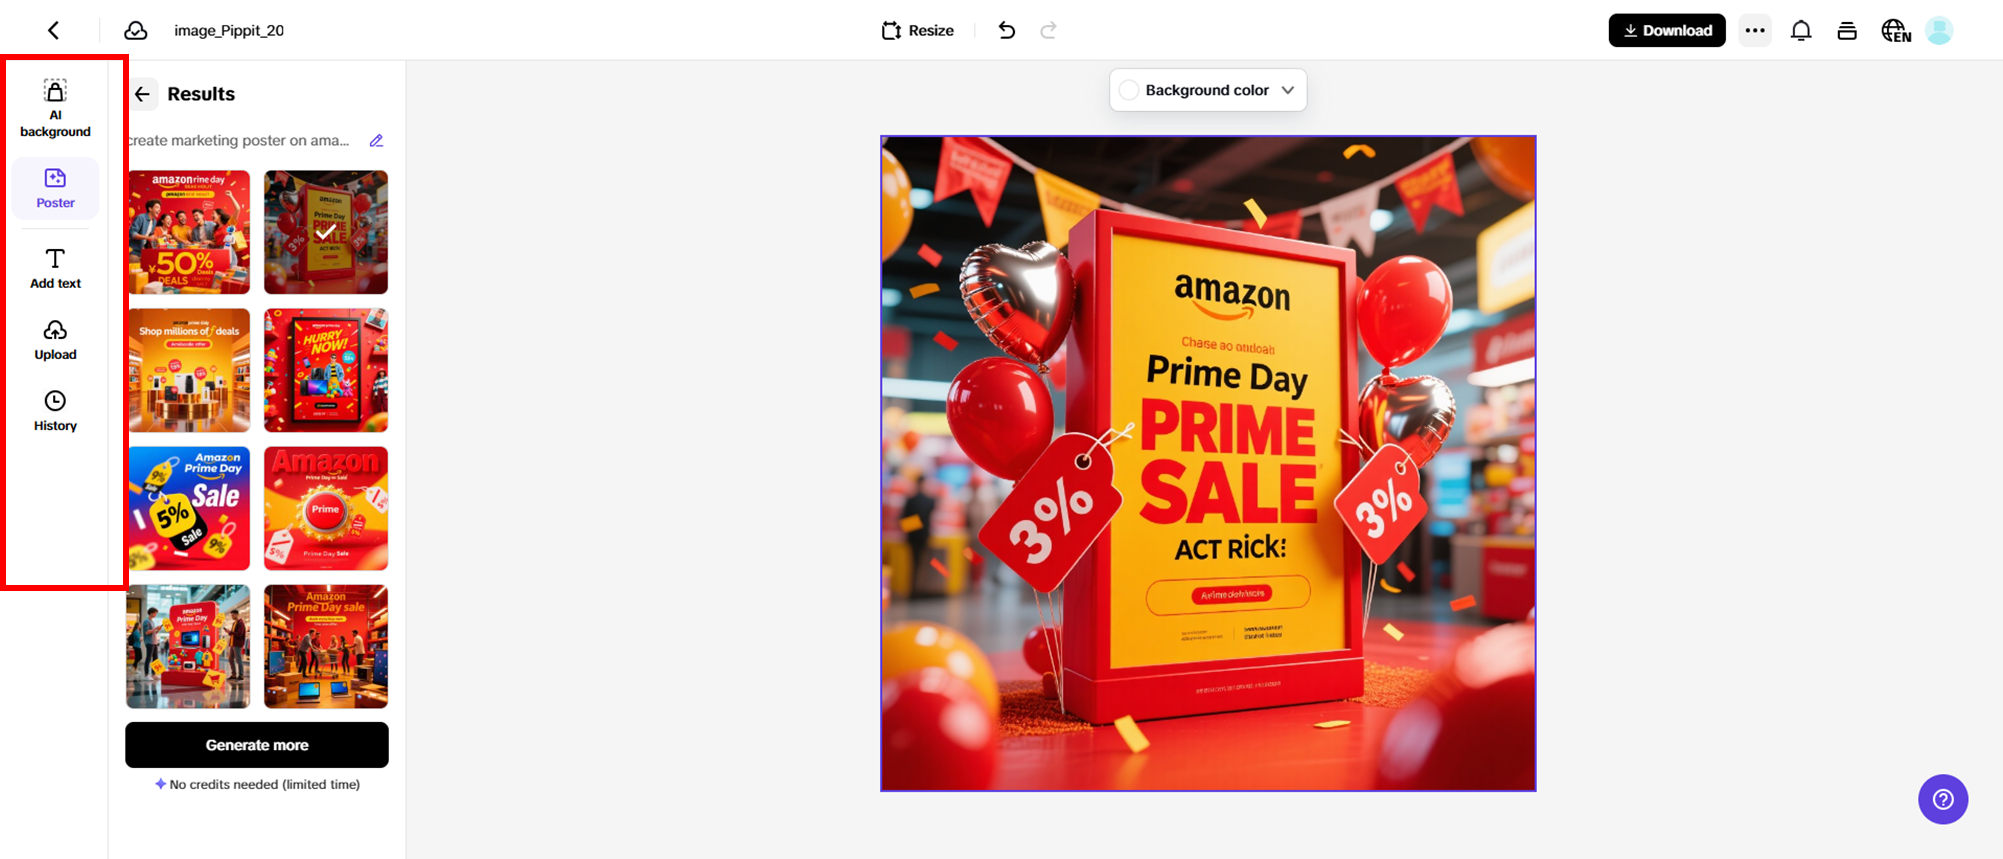Edit the prompt with pencil icon
This screenshot has width=2003, height=859.
click(376, 140)
